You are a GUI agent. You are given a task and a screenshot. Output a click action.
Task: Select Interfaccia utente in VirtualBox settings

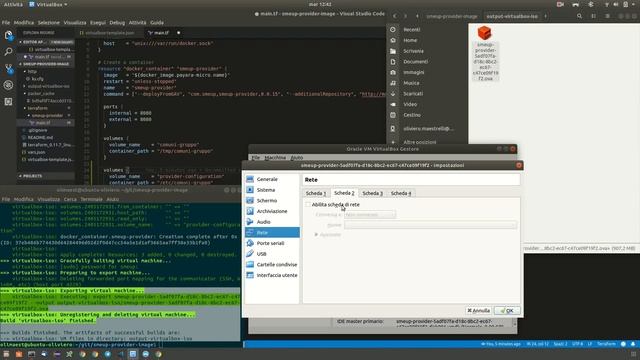click(x=272, y=275)
